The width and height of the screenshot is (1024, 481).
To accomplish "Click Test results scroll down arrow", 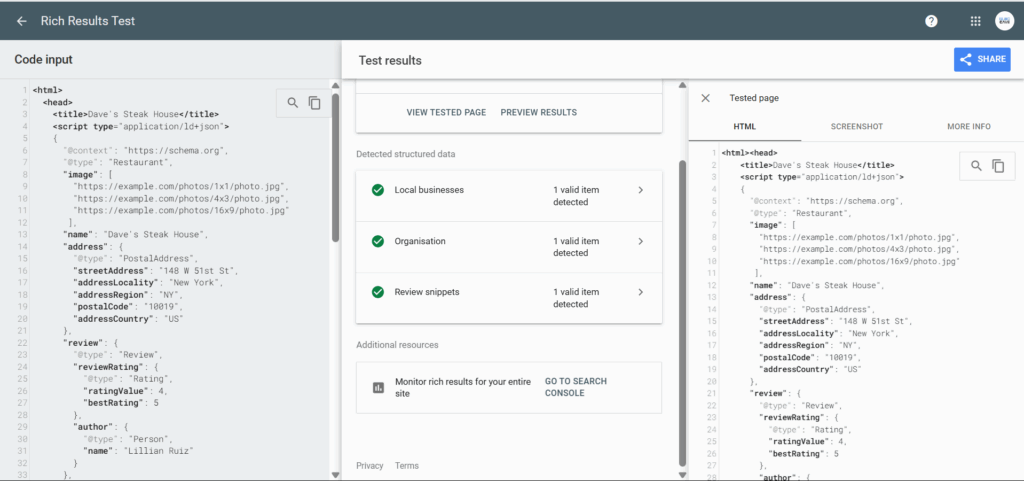I will 683,475.
